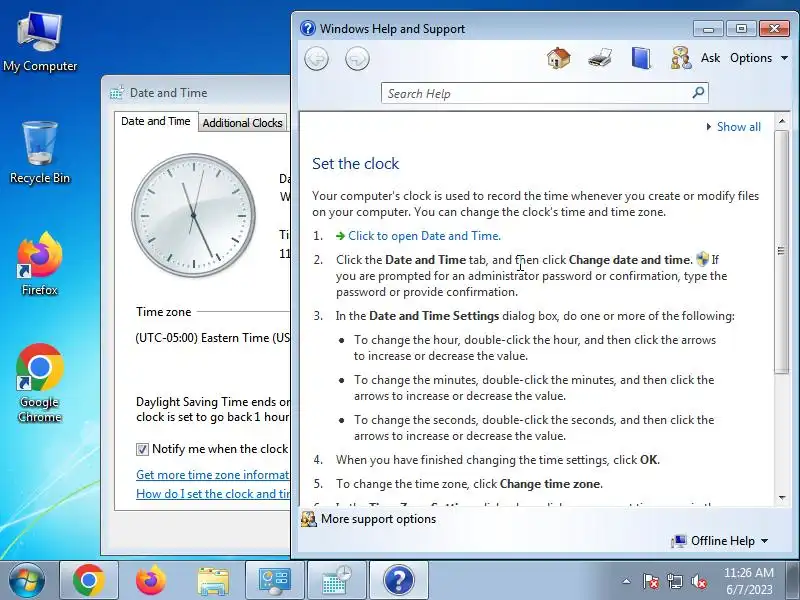Viewport: 800px width, 600px height.
Task: Click the security shield icon in step 2
Action: click(x=703, y=259)
